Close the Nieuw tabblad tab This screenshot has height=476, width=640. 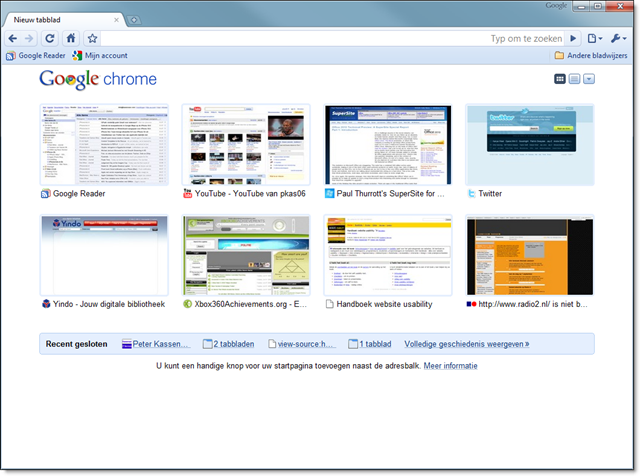point(116,20)
